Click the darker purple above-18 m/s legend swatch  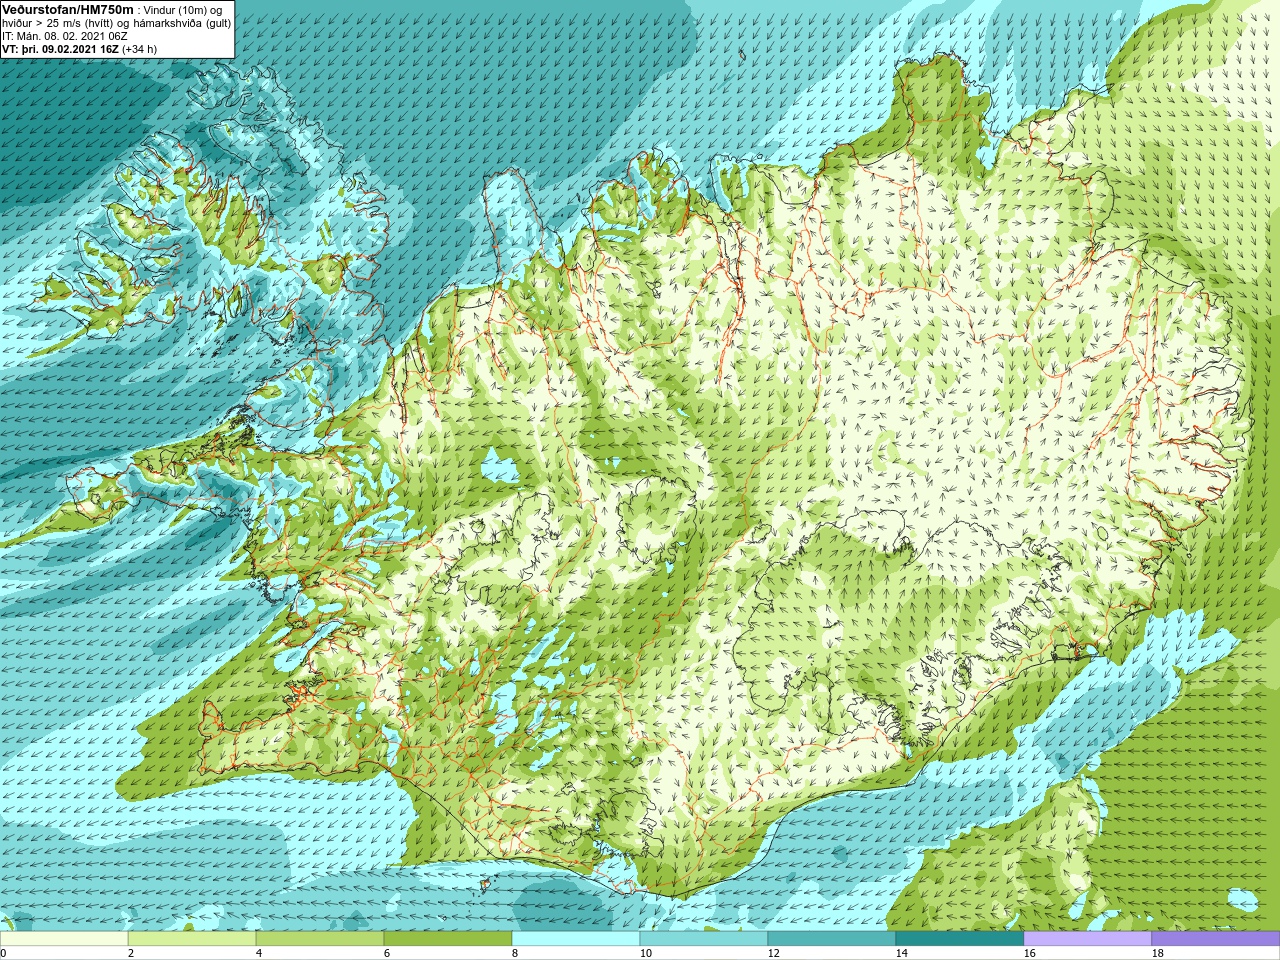pyautogui.click(x=1216, y=939)
